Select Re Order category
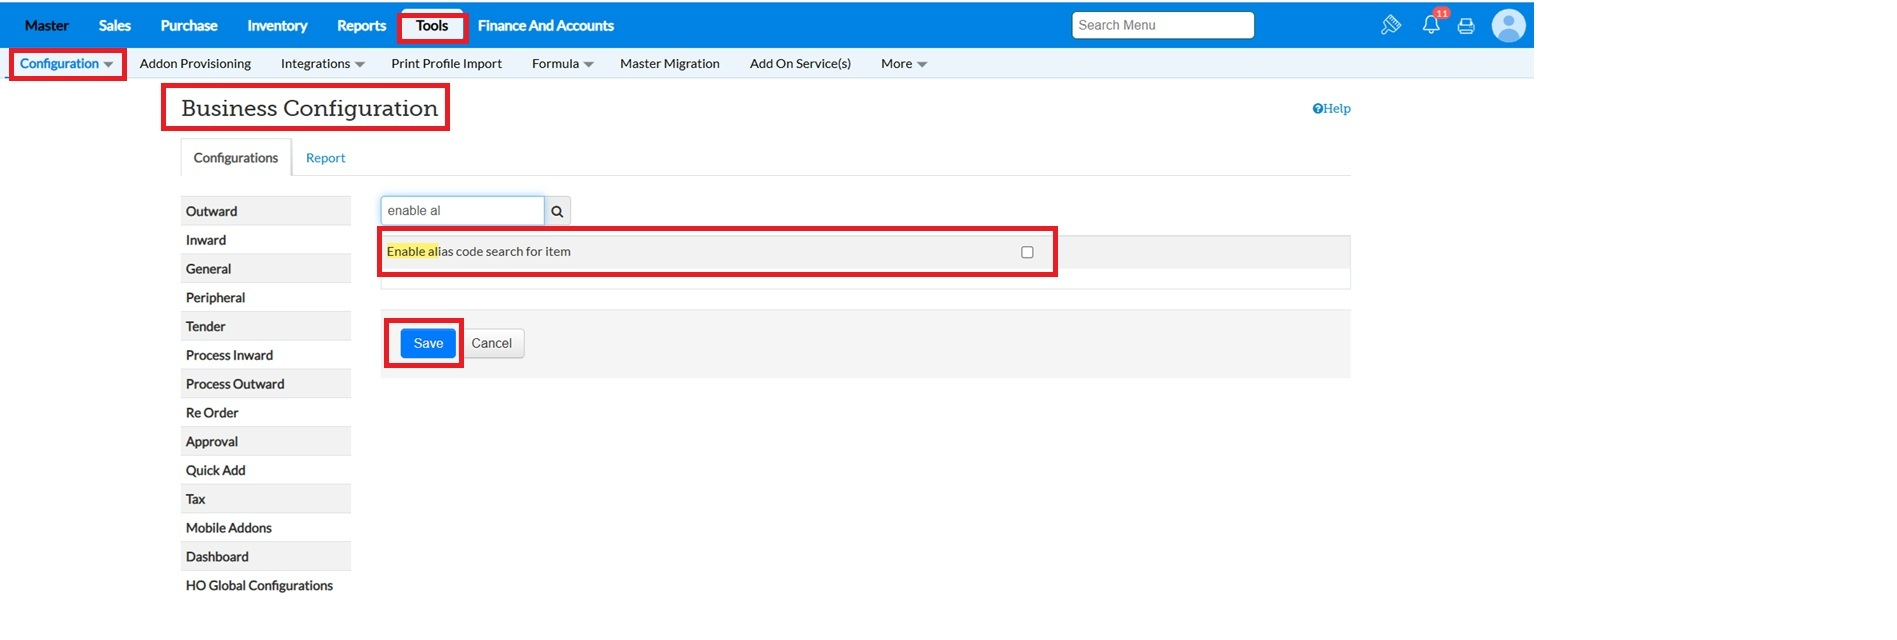This screenshot has width=1897, height=640. (x=266, y=413)
